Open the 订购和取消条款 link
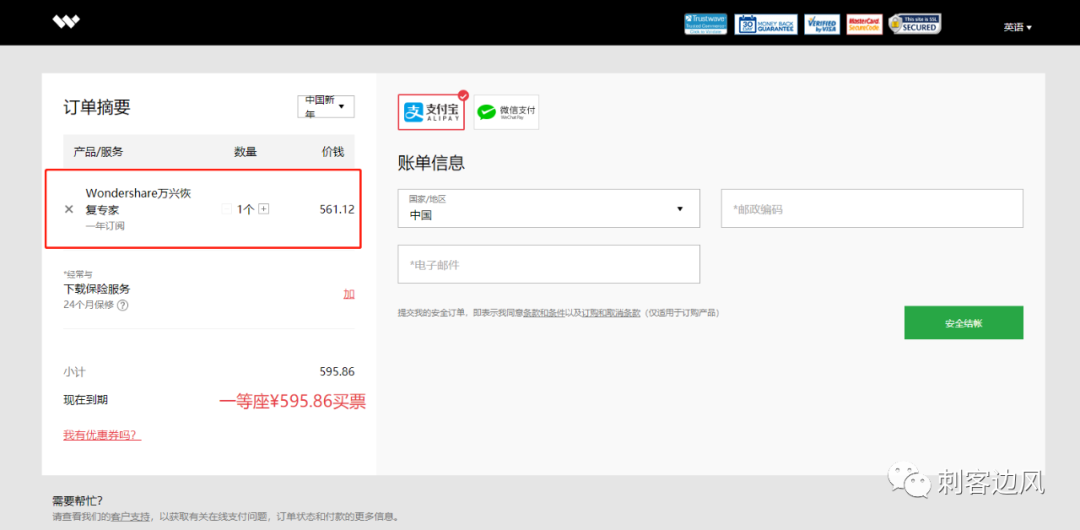1080x530 pixels. click(611, 313)
